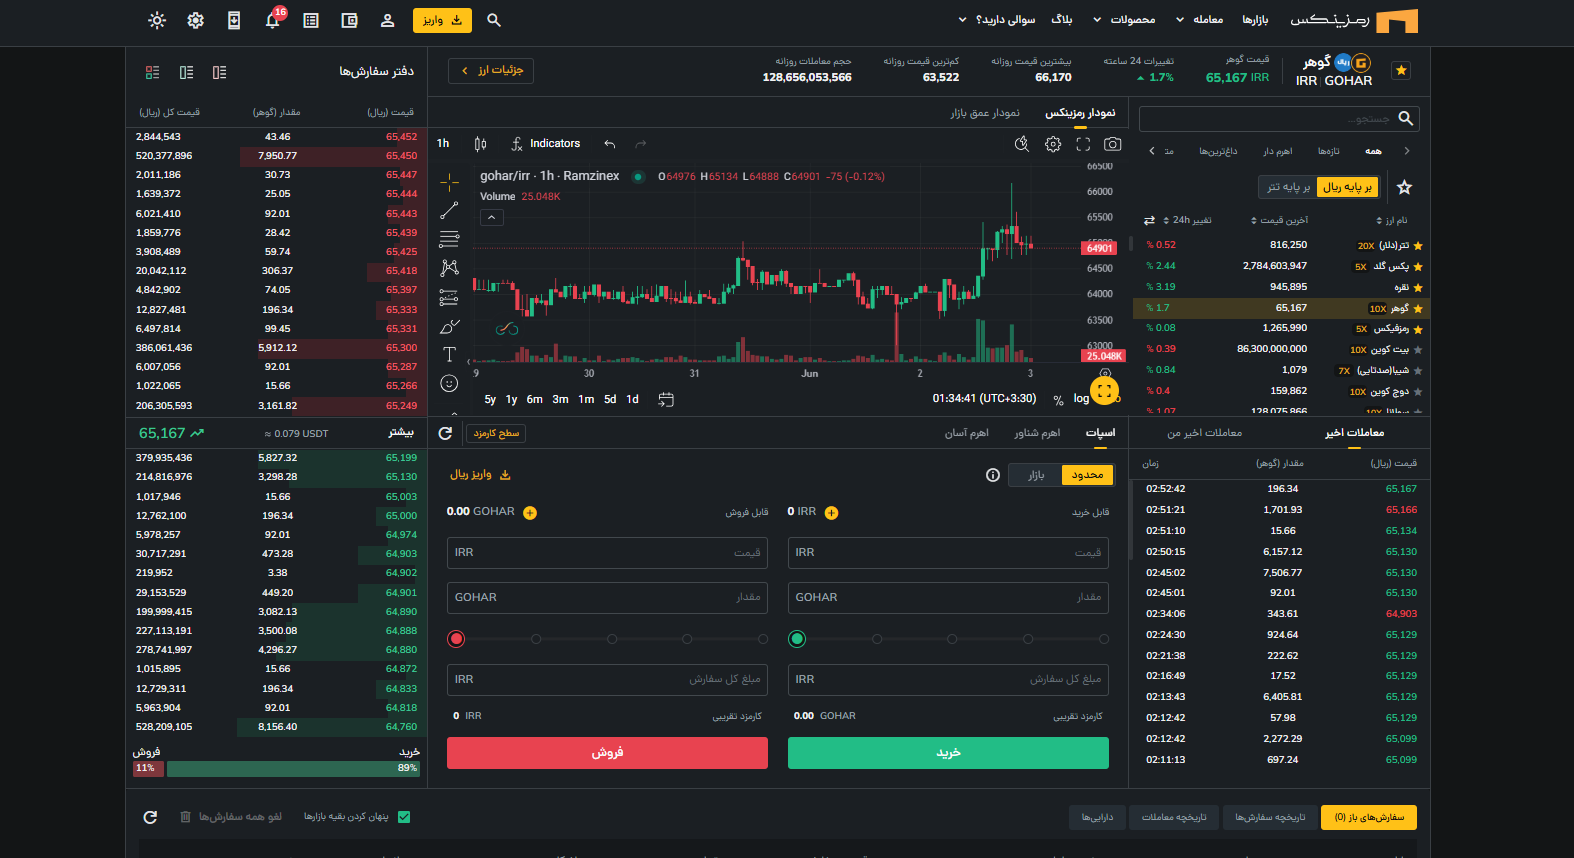Favorite بیت کوین row star
1574x858 pixels.
[x=1417, y=350]
